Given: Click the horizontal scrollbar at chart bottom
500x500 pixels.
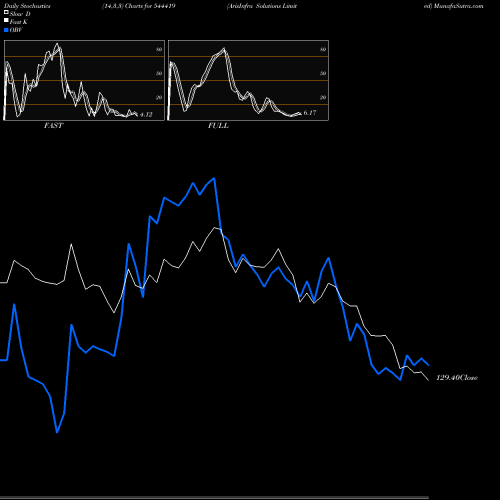Looking at the screenshot, I should 214,498.
